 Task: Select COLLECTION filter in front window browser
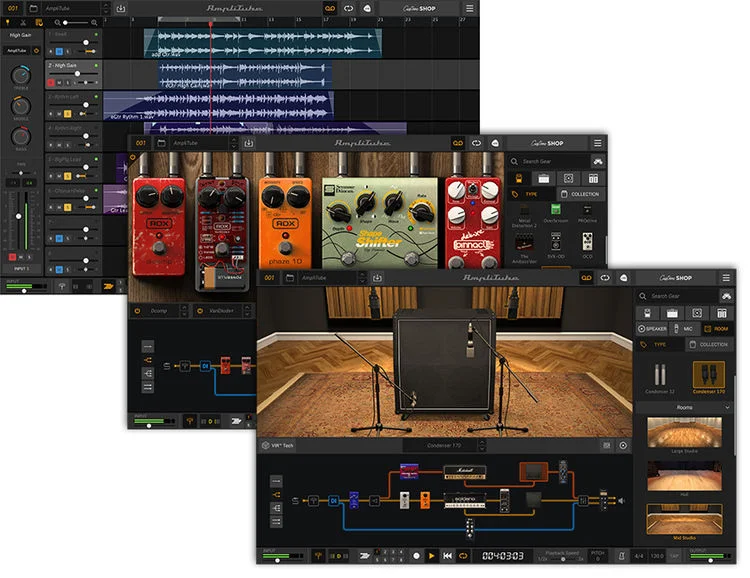coord(709,345)
